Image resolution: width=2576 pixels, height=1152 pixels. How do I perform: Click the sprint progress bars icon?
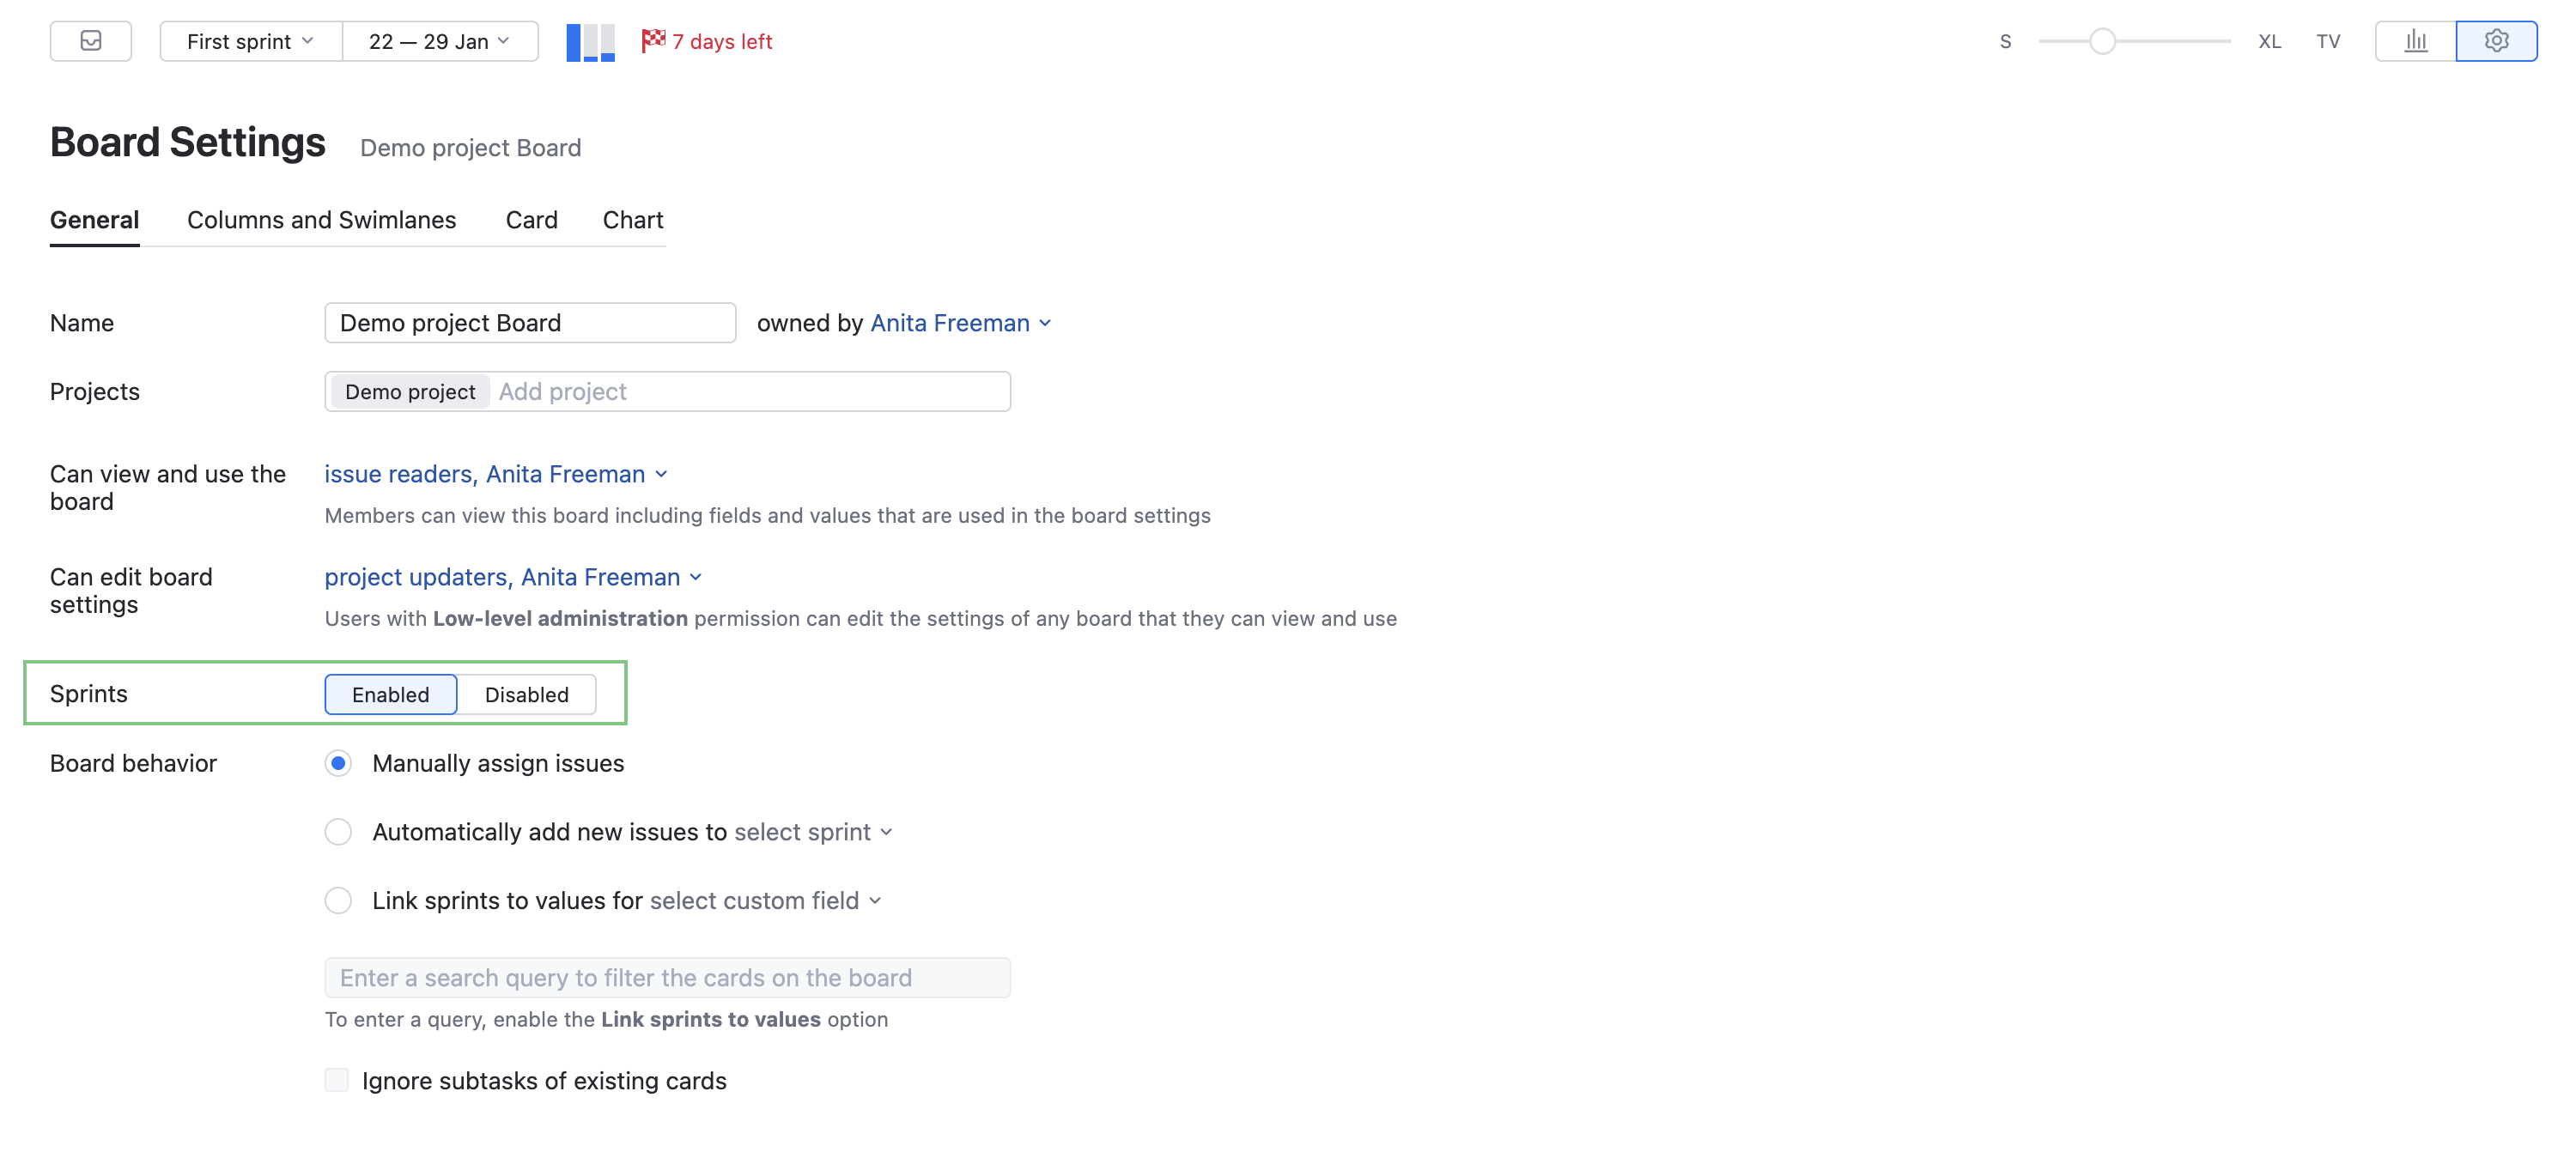[x=590, y=42]
